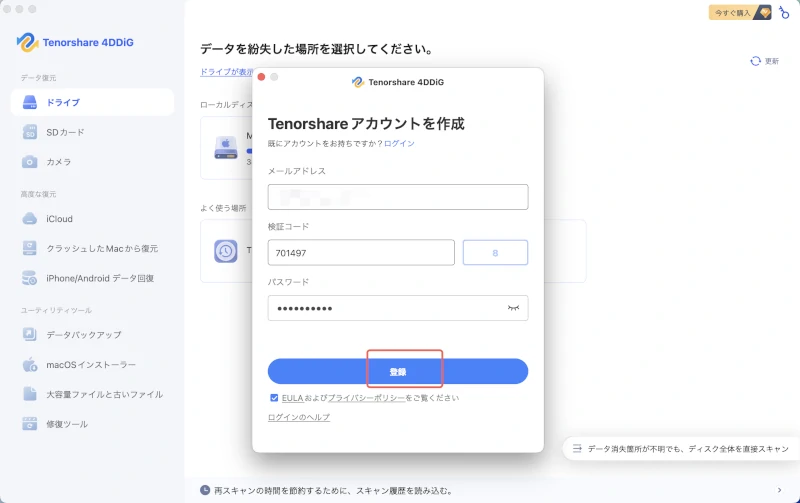The height and width of the screenshot is (503, 800).
Task: Open データバックアップ icon
Action: tap(30, 335)
